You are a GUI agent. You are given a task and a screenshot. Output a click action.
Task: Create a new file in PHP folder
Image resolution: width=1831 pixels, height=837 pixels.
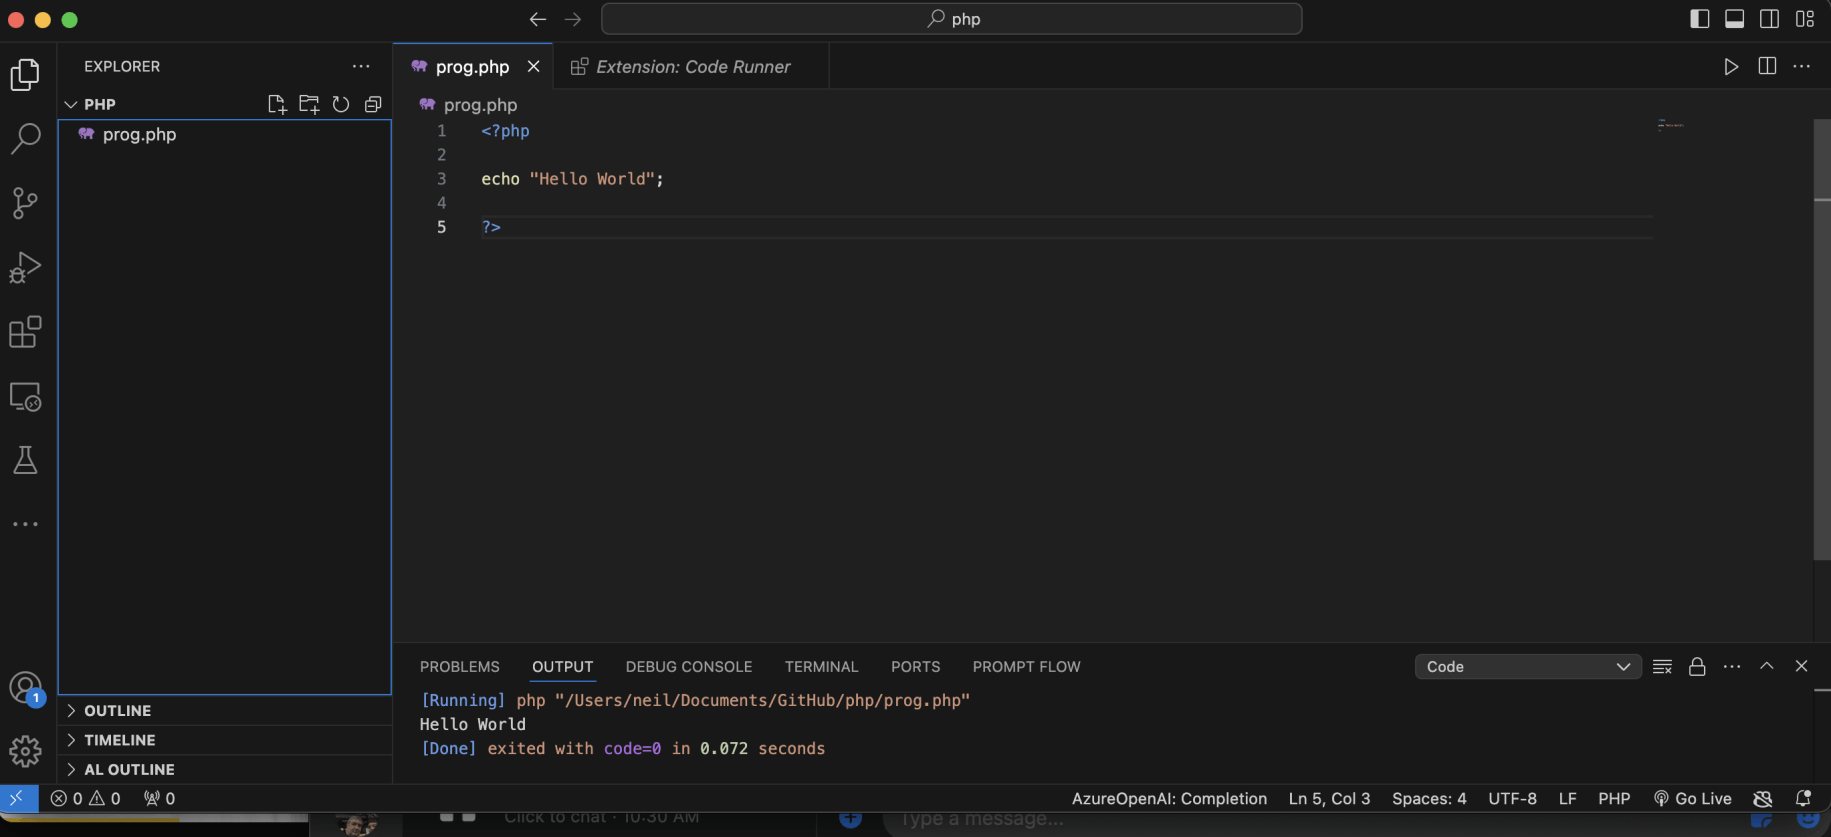tap(277, 104)
